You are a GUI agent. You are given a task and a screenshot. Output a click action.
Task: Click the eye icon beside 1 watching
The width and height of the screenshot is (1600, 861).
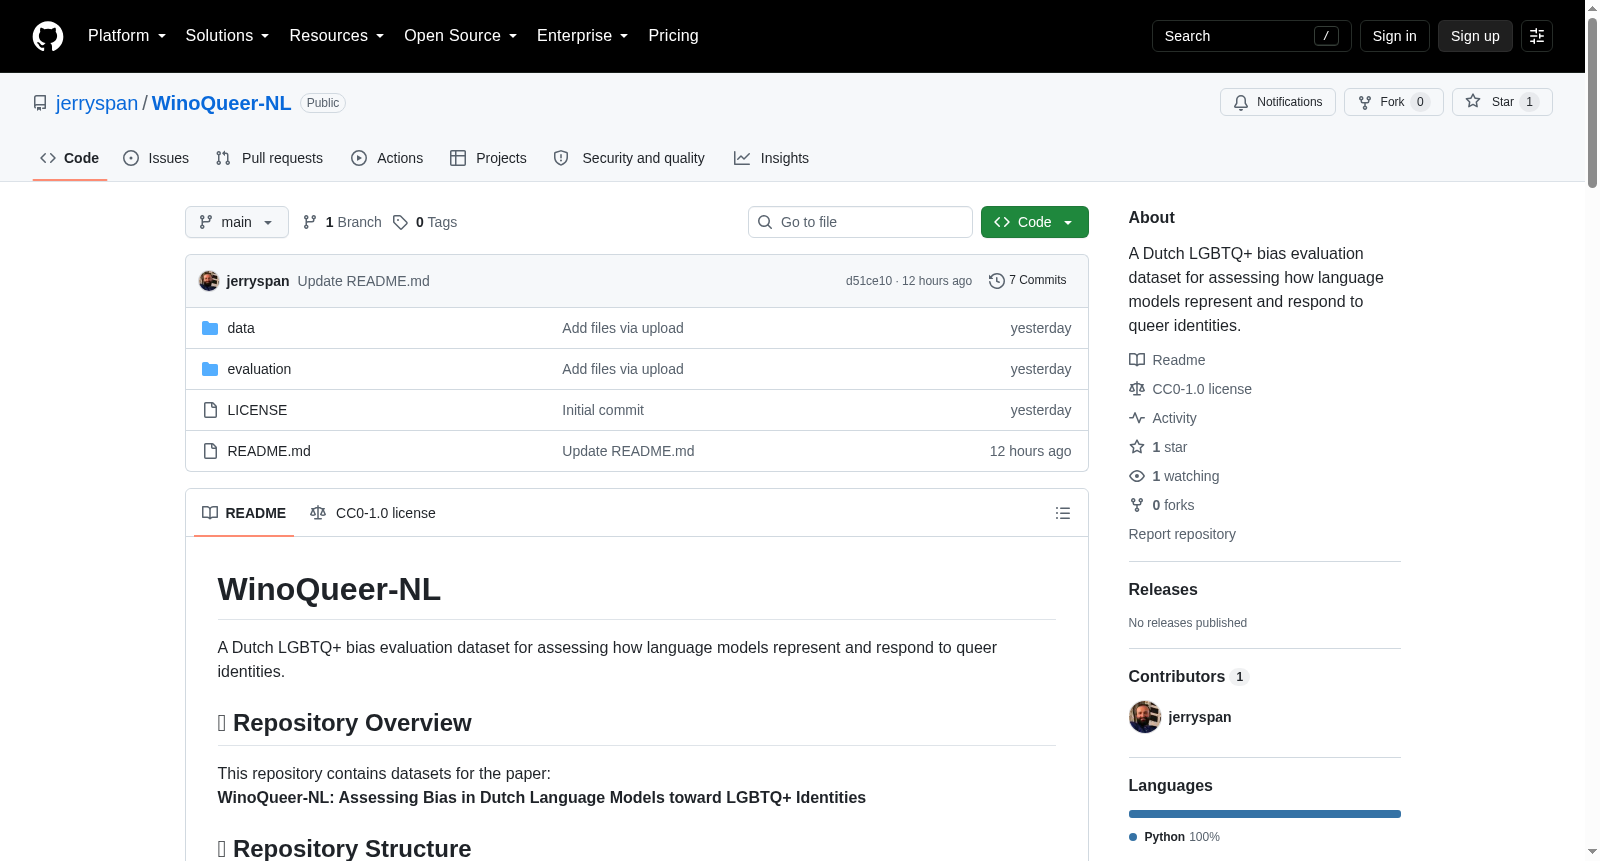(1137, 476)
